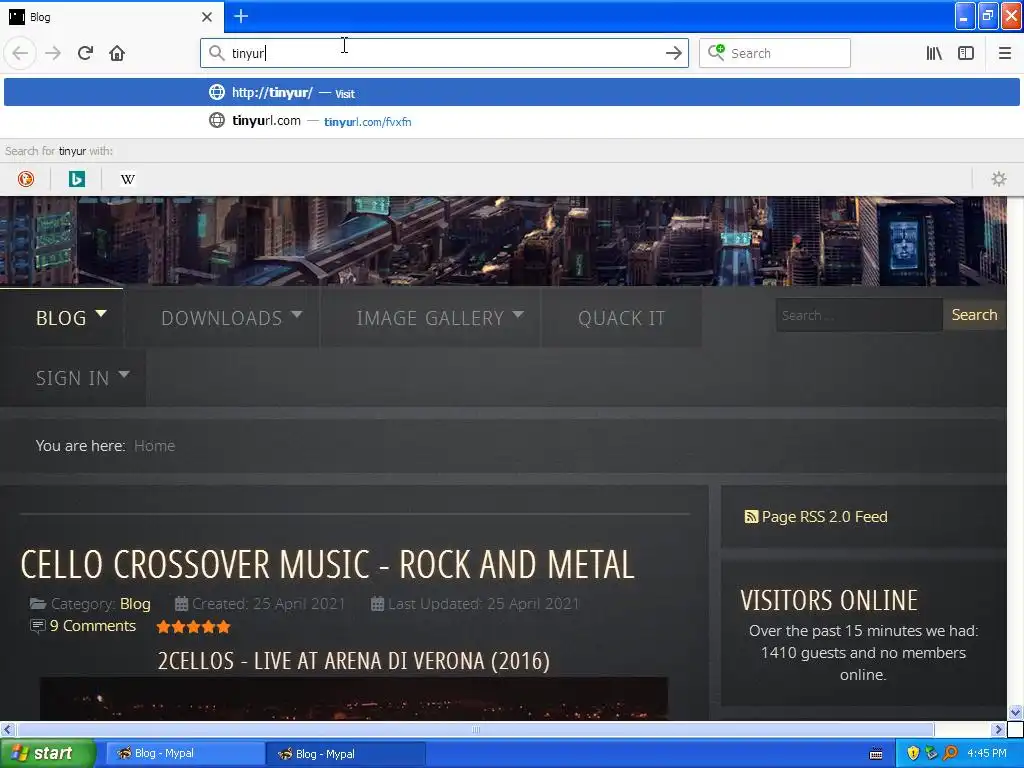The height and width of the screenshot is (768, 1024).
Task: Click the Home breadcrumb link
Action: coord(154,445)
